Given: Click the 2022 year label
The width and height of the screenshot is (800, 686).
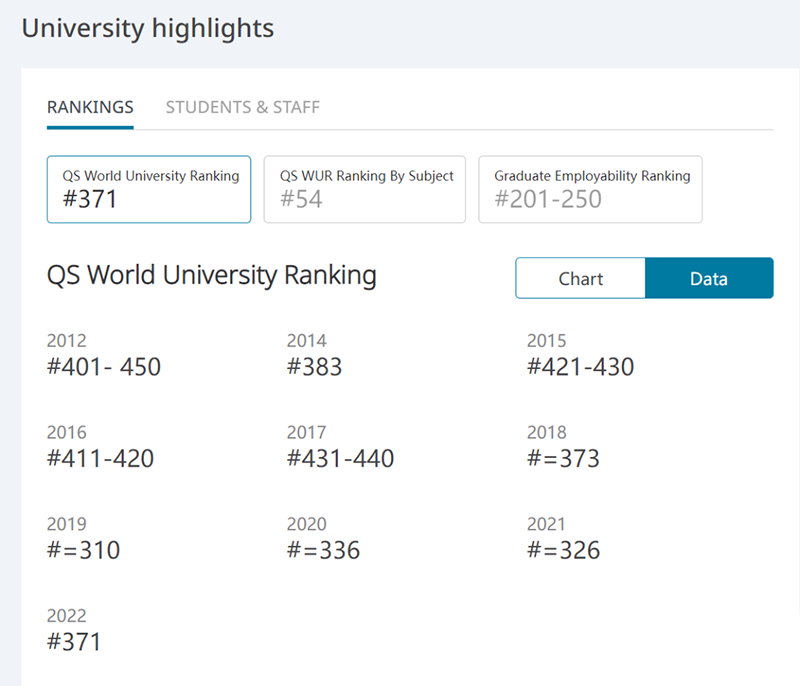Looking at the screenshot, I should click(x=67, y=616).
